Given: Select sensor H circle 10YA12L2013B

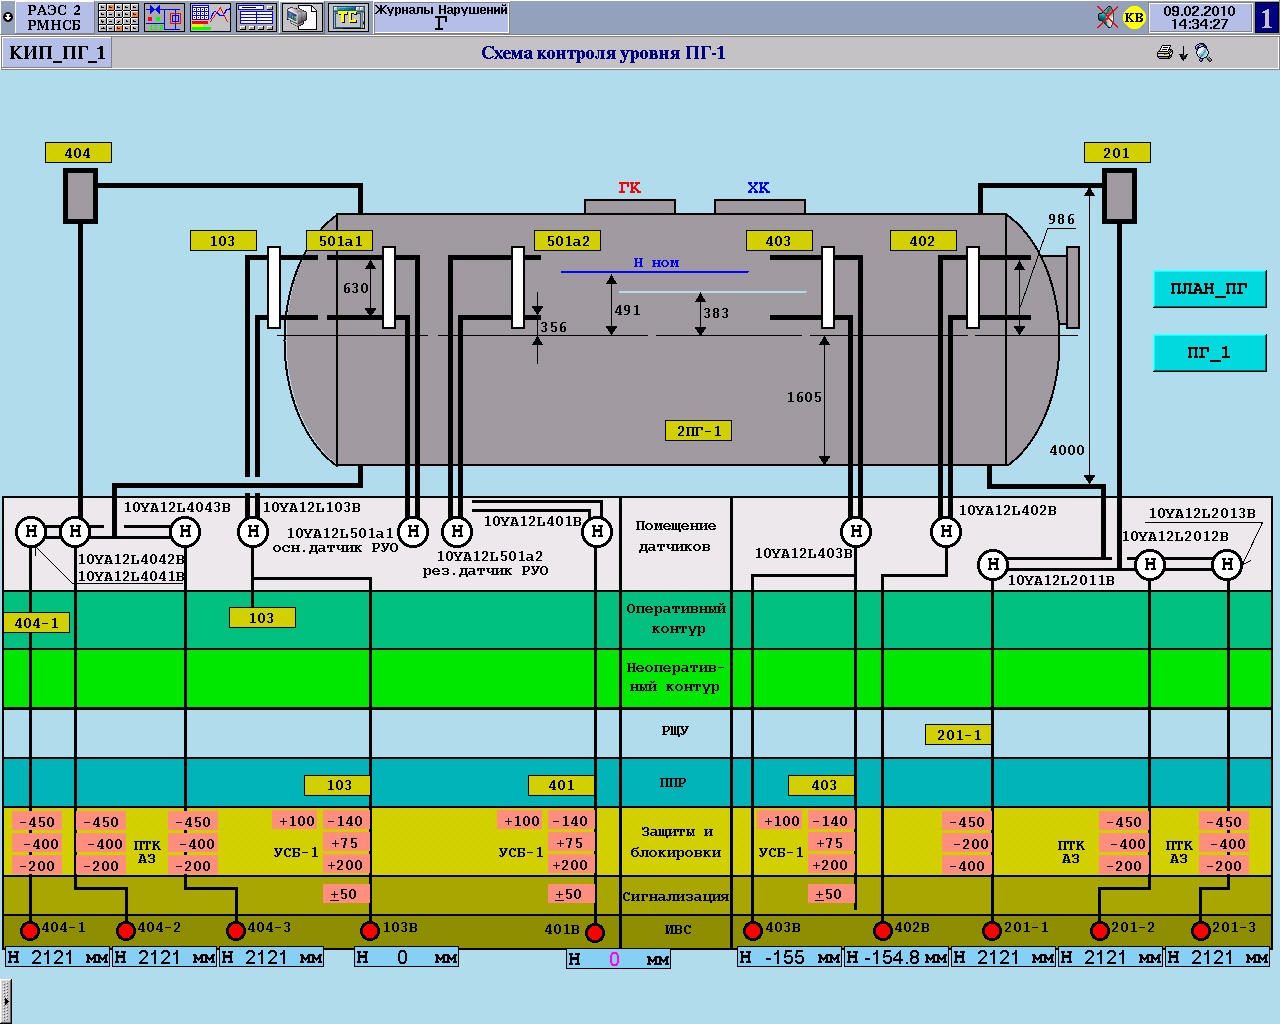Looking at the screenshot, I should (1227, 565).
